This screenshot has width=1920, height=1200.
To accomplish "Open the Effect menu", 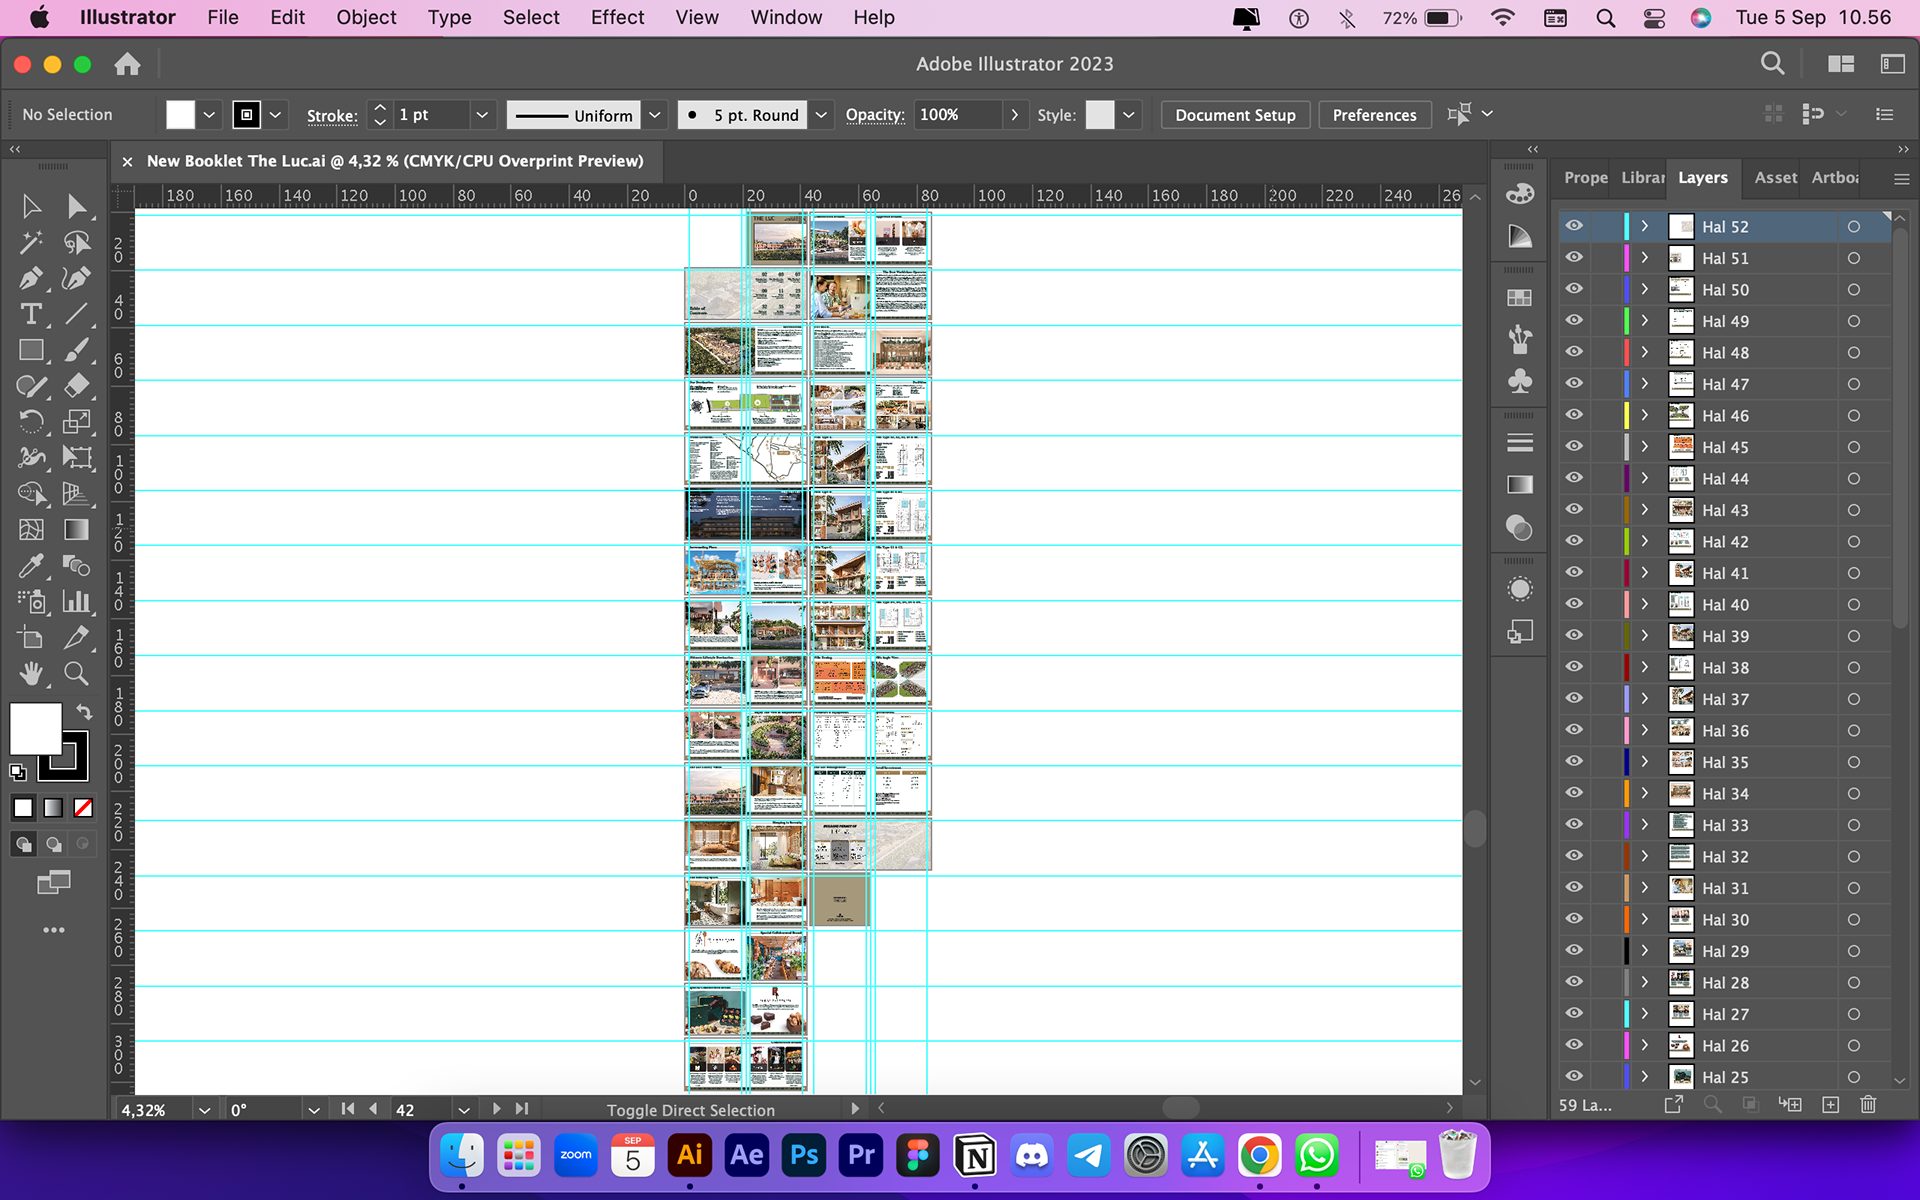I will point(617,17).
